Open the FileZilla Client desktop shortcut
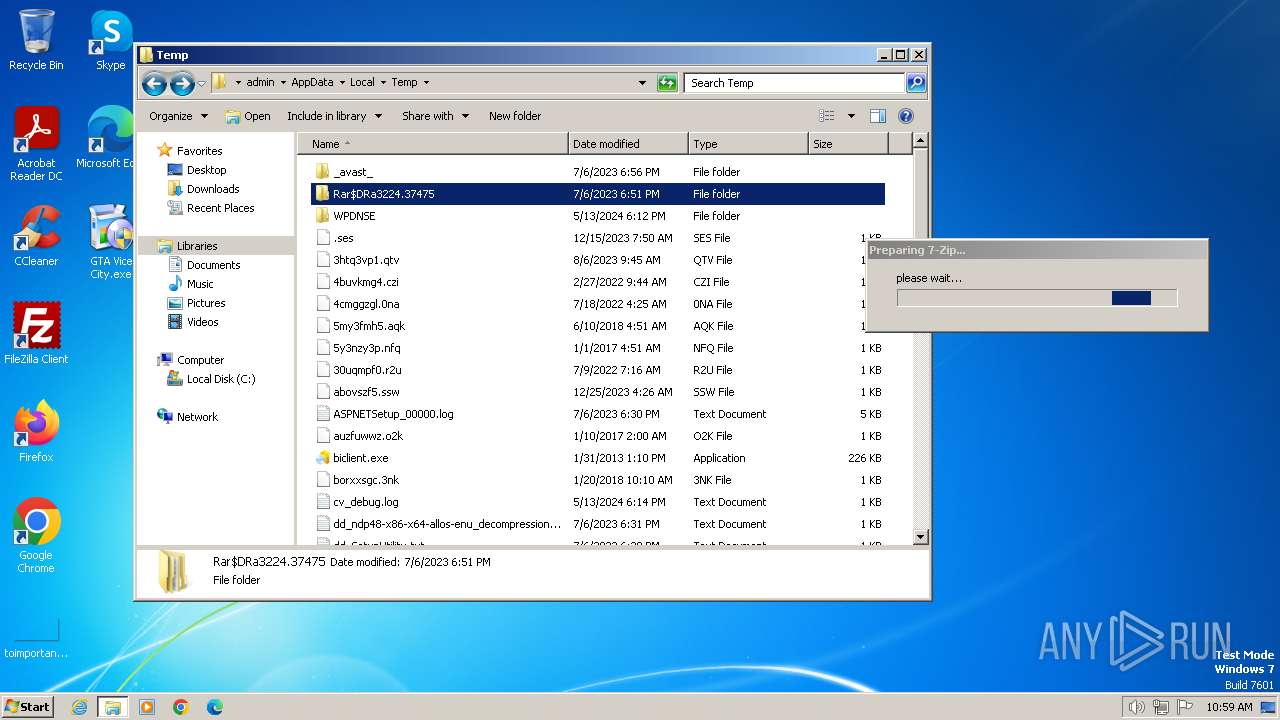1280x720 pixels. (x=36, y=334)
